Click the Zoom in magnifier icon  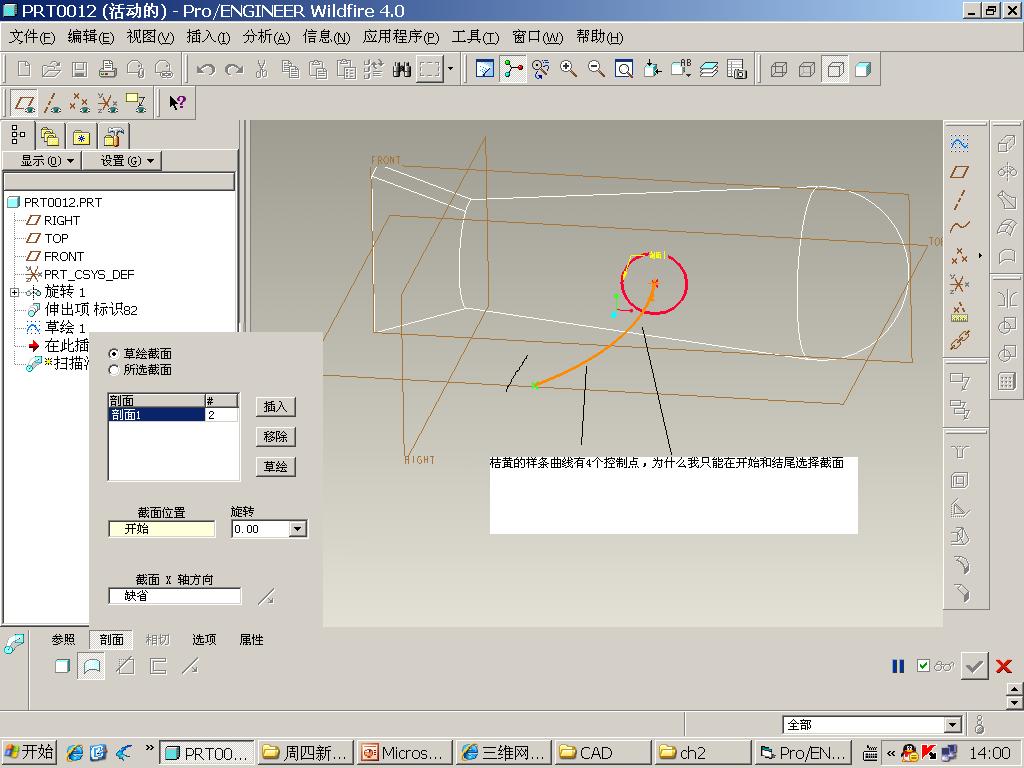click(x=568, y=69)
